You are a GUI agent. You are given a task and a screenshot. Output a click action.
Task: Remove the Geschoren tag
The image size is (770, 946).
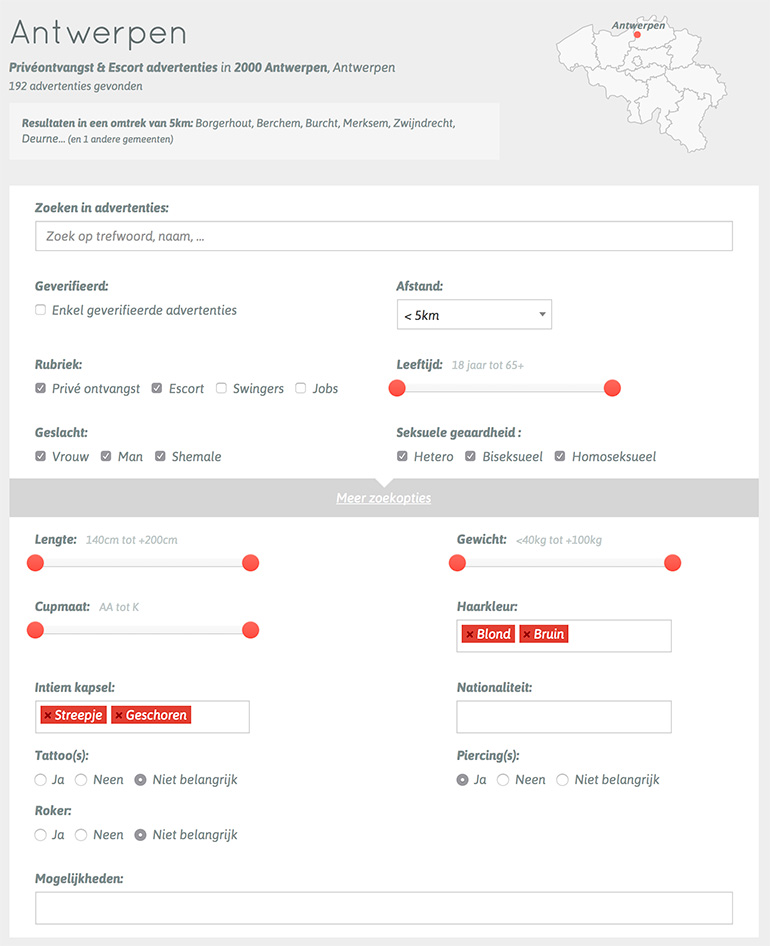(x=118, y=716)
